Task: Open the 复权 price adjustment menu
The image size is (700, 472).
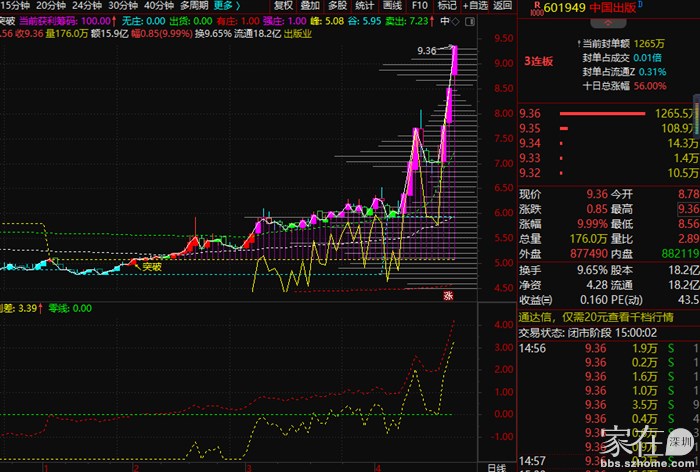Action: tap(284, 5)
